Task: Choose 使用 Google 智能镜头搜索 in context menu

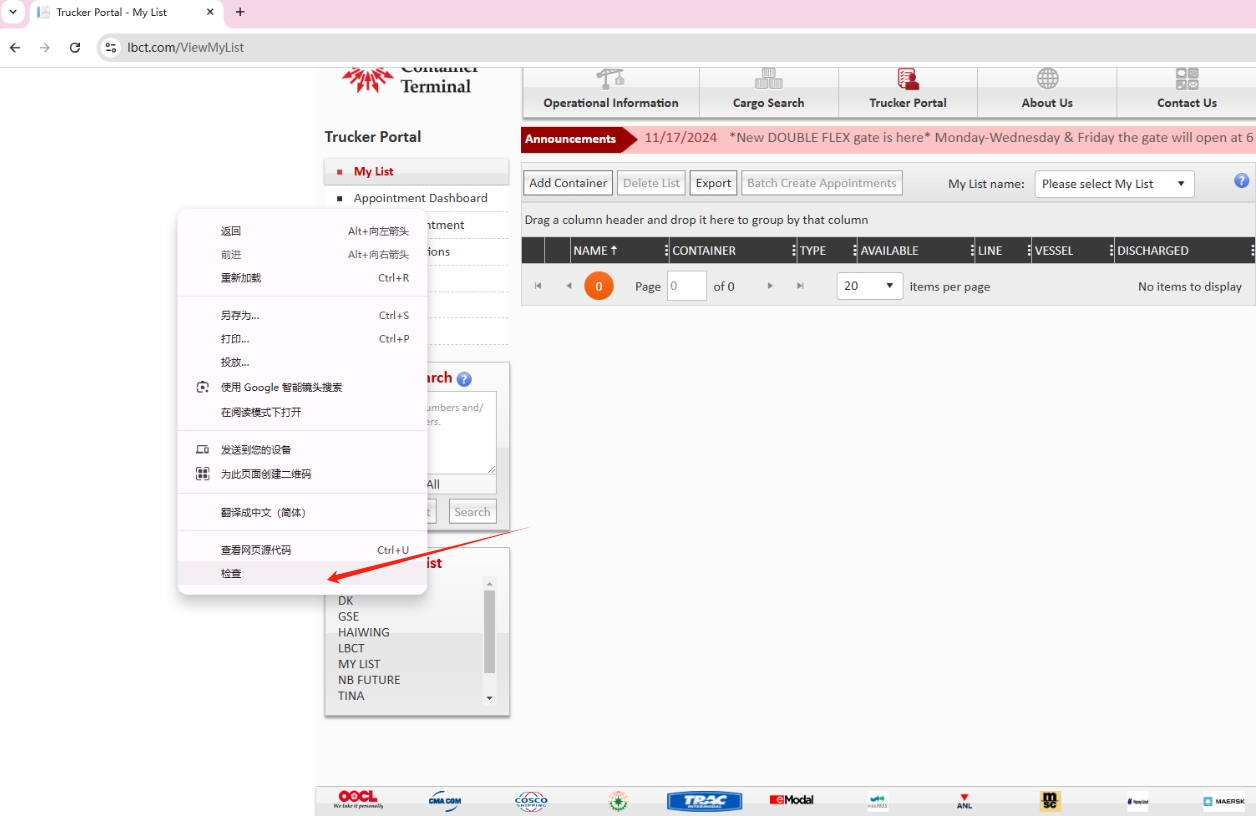Action: click(302, 387)
